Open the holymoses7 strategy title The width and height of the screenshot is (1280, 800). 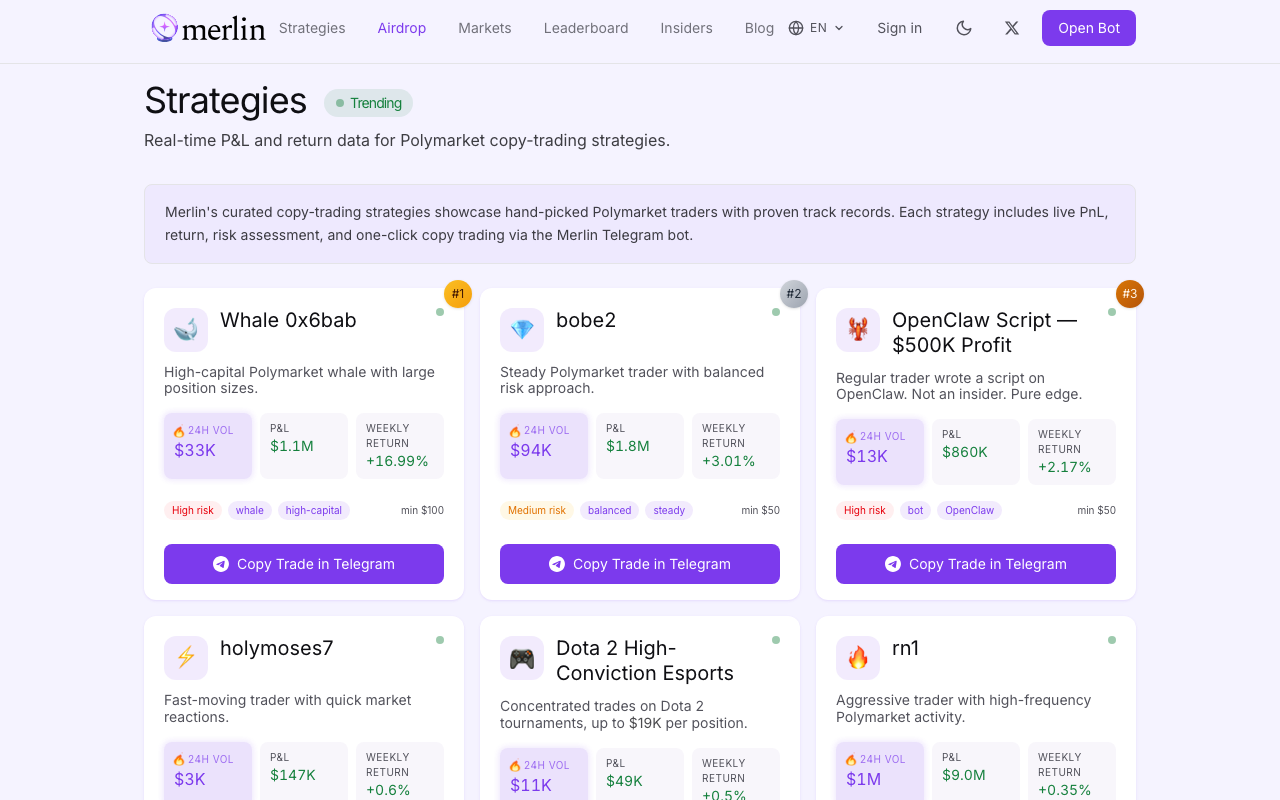tap(277, 648)
